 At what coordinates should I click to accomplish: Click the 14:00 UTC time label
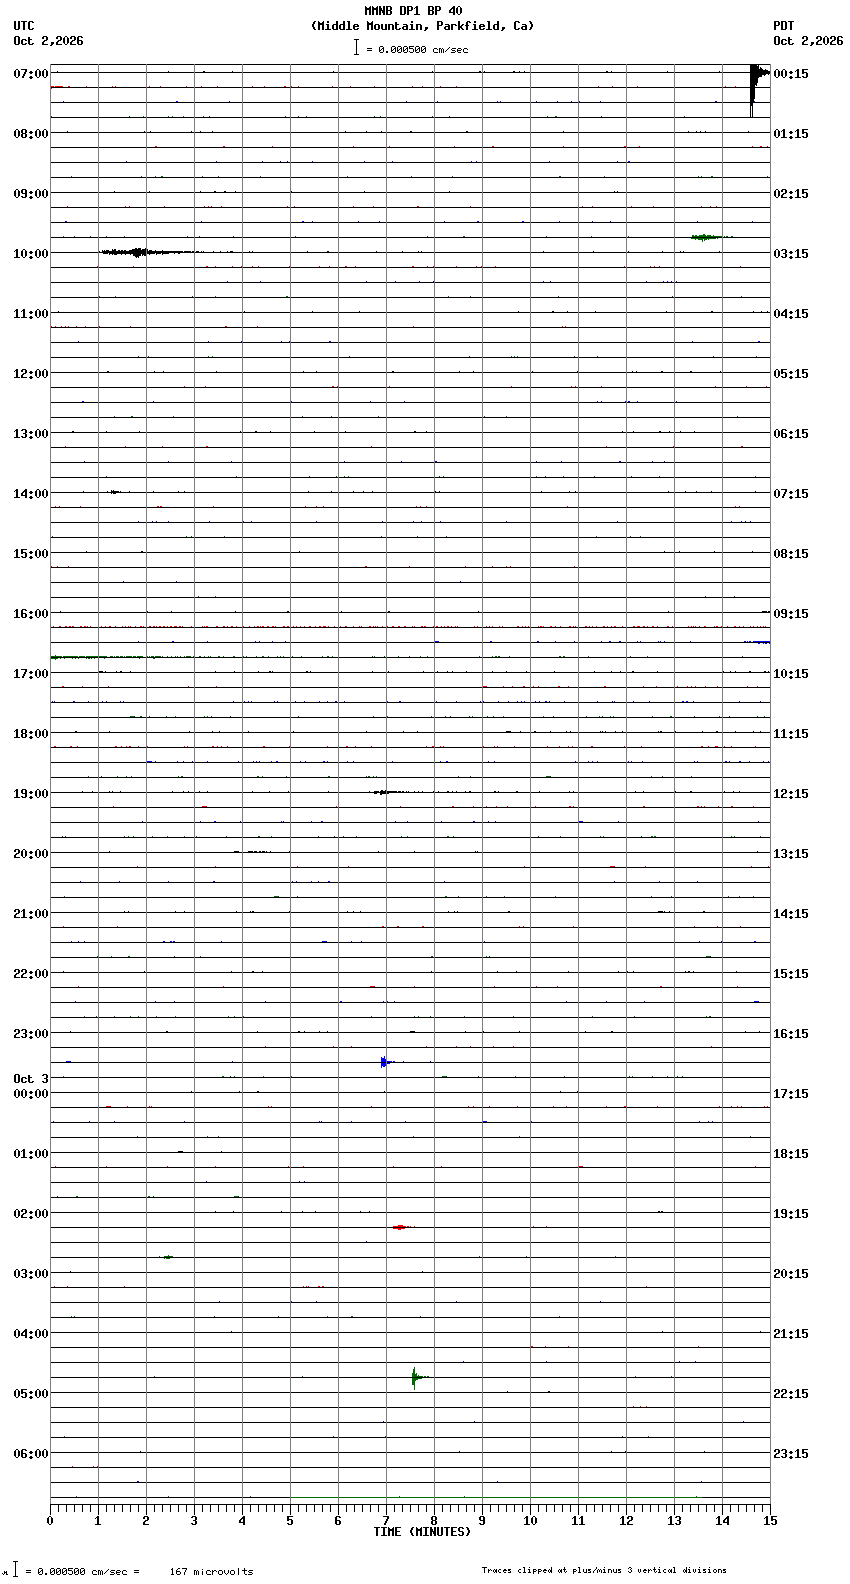(31, 494)
